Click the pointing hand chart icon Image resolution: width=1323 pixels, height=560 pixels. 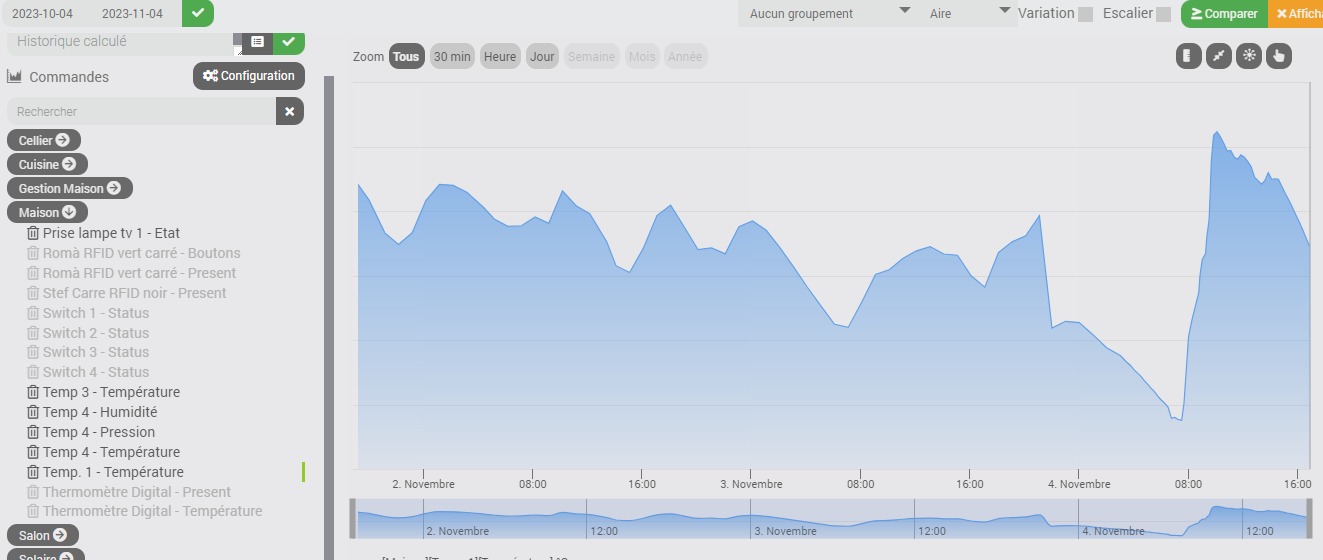(1279, 56)
